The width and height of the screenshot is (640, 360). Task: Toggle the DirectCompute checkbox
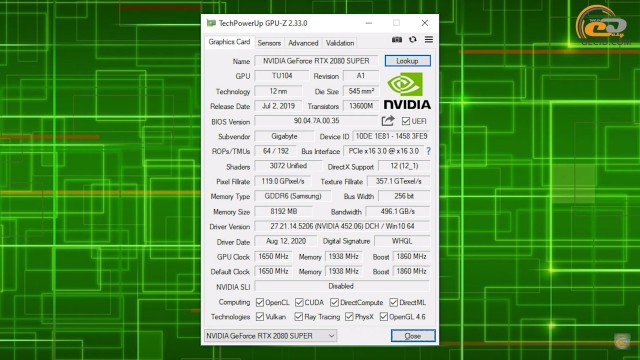pos(334,302)
